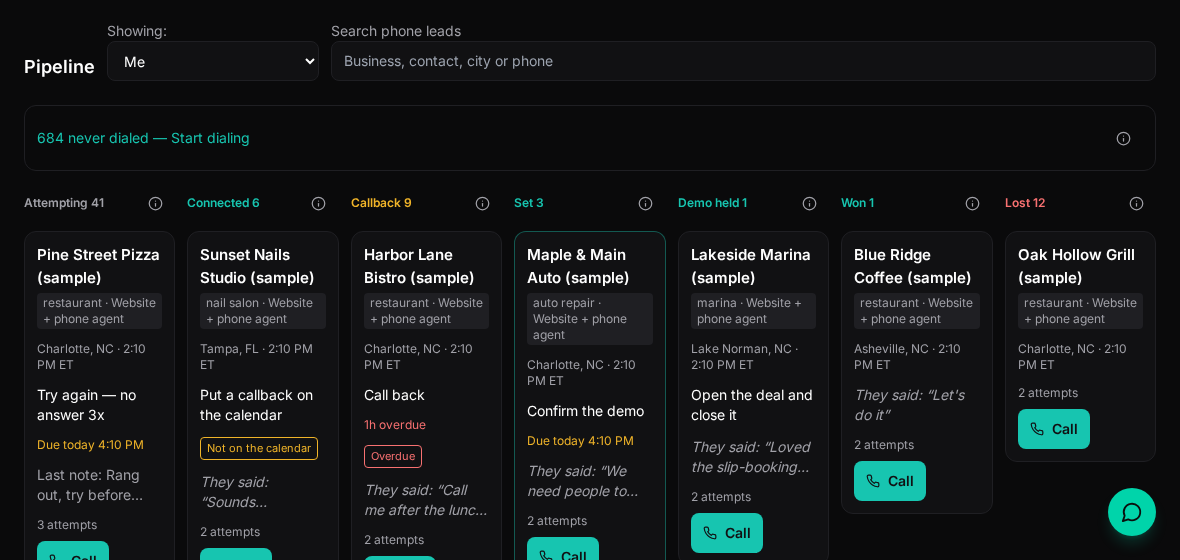This screenshot has height=560, width=1180.
Task: Call Maple & Main Auto
Action: 563,549
